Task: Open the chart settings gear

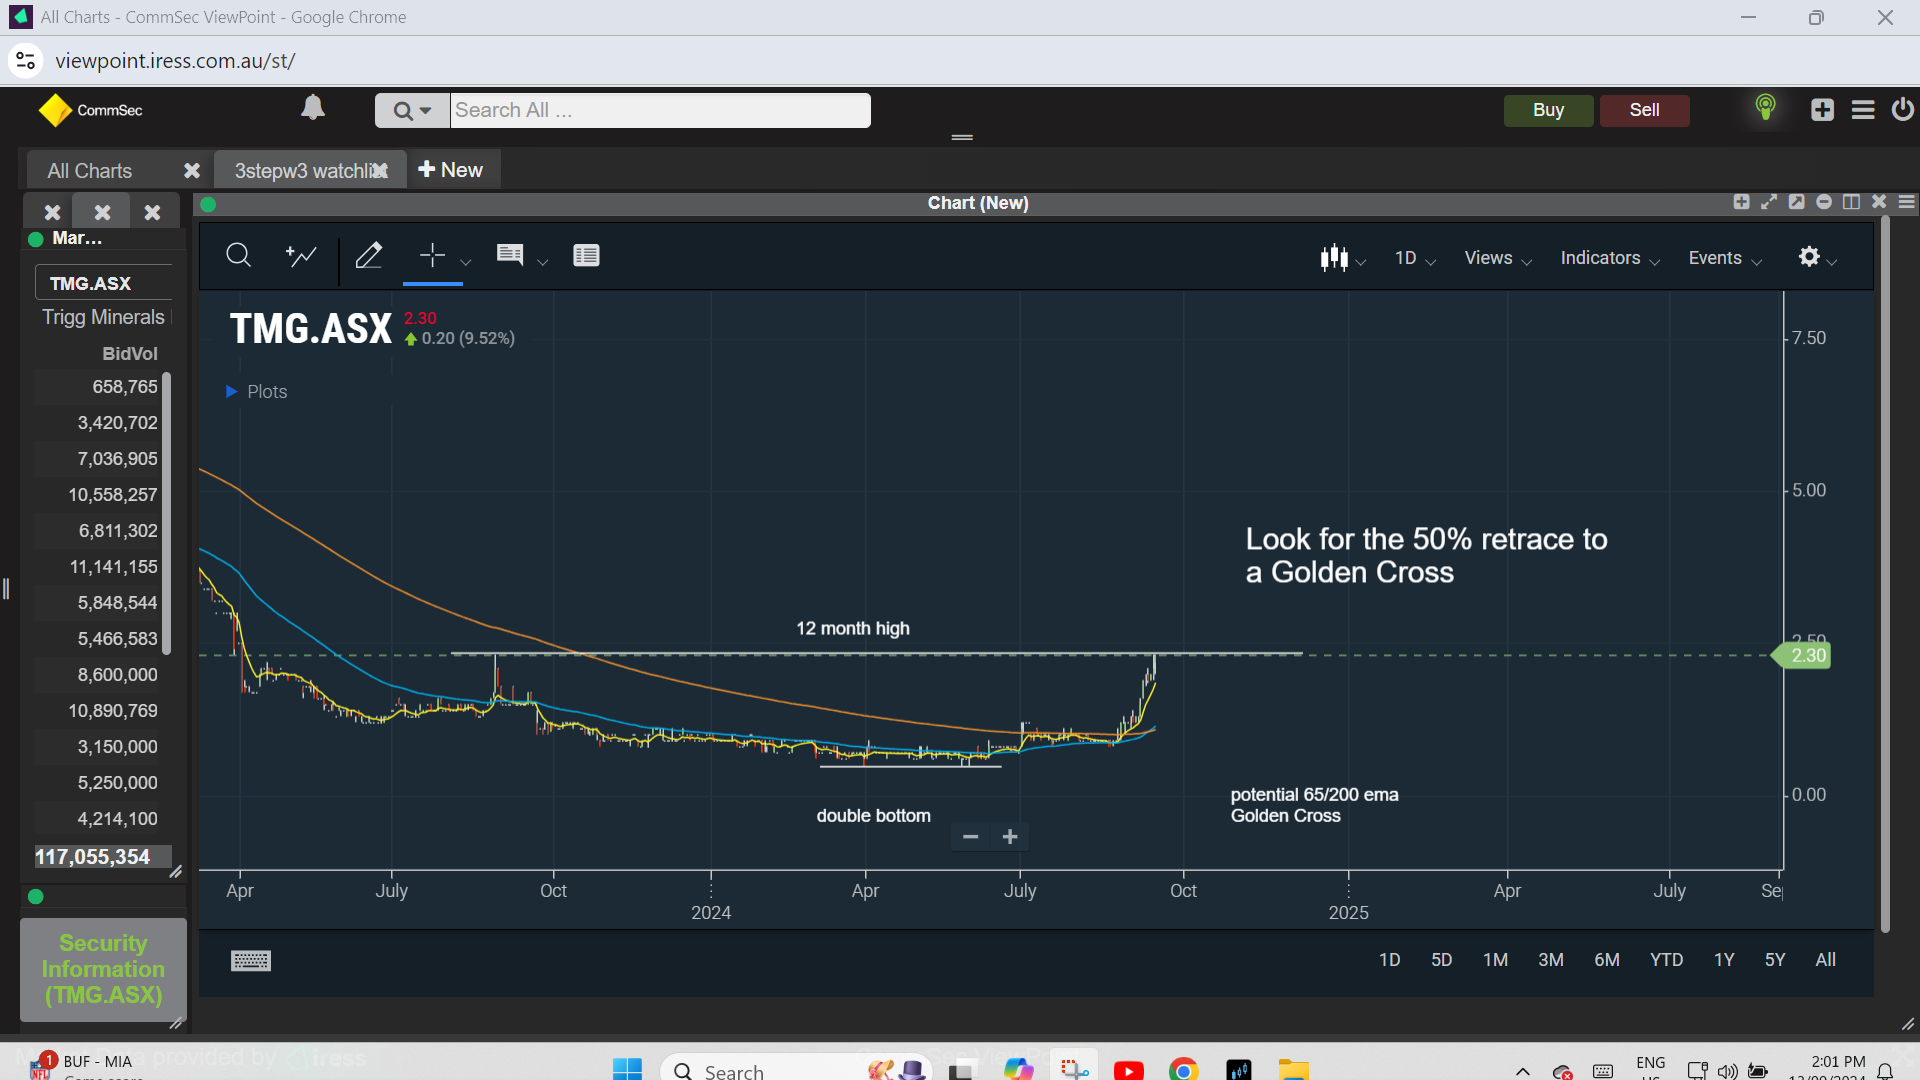Action: tap(1809, 256)
